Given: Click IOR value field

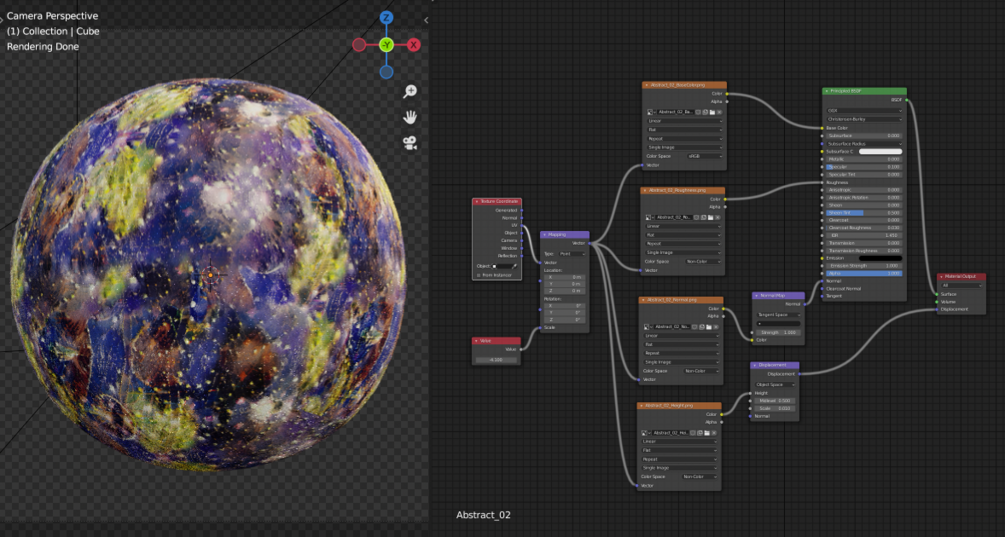Looking at the screenshot, I should pyautogui.click(x=865, y=235).
